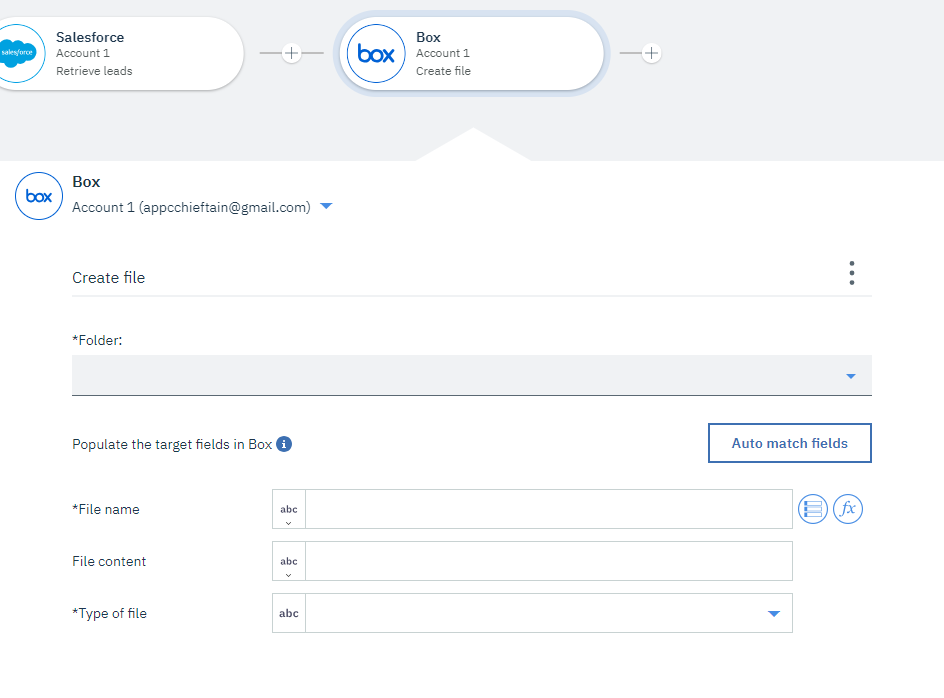Focus the File name input field
Screen dimensions: 944x698
coord(548,509)
